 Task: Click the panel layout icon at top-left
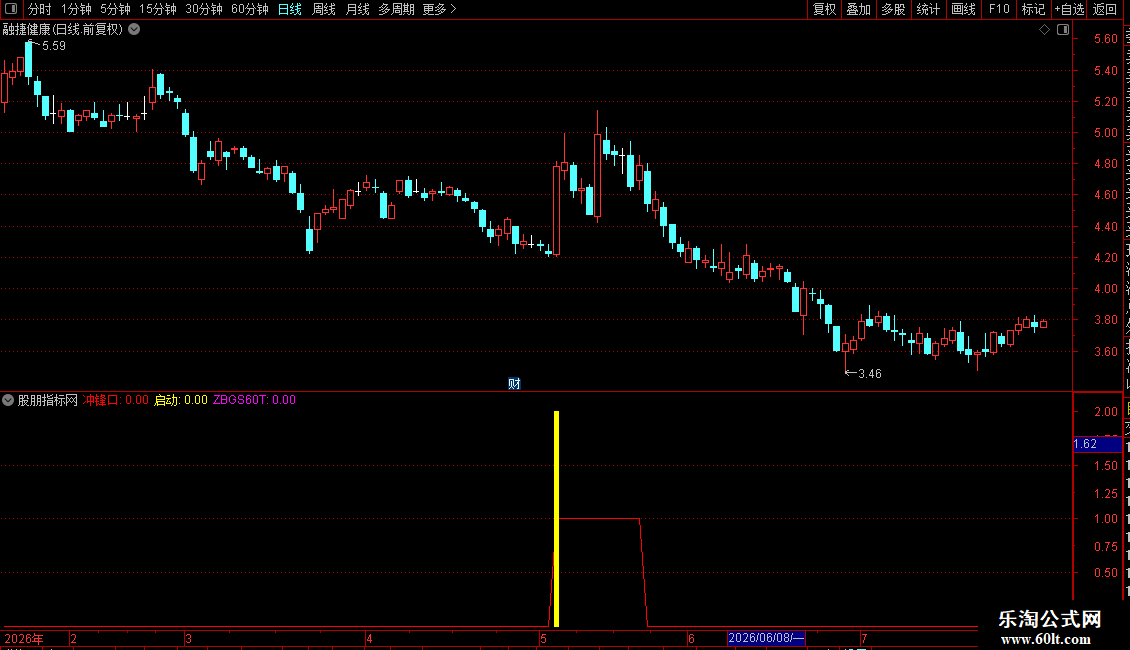pyautogui.click(x=11, y=9)
